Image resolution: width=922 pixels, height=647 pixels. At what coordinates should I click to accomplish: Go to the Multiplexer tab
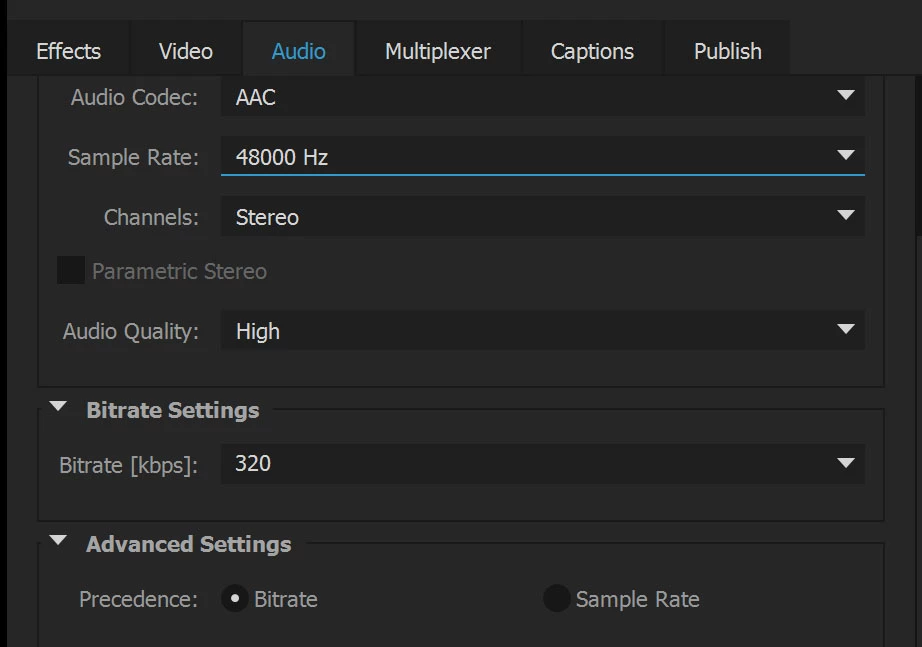438,51
